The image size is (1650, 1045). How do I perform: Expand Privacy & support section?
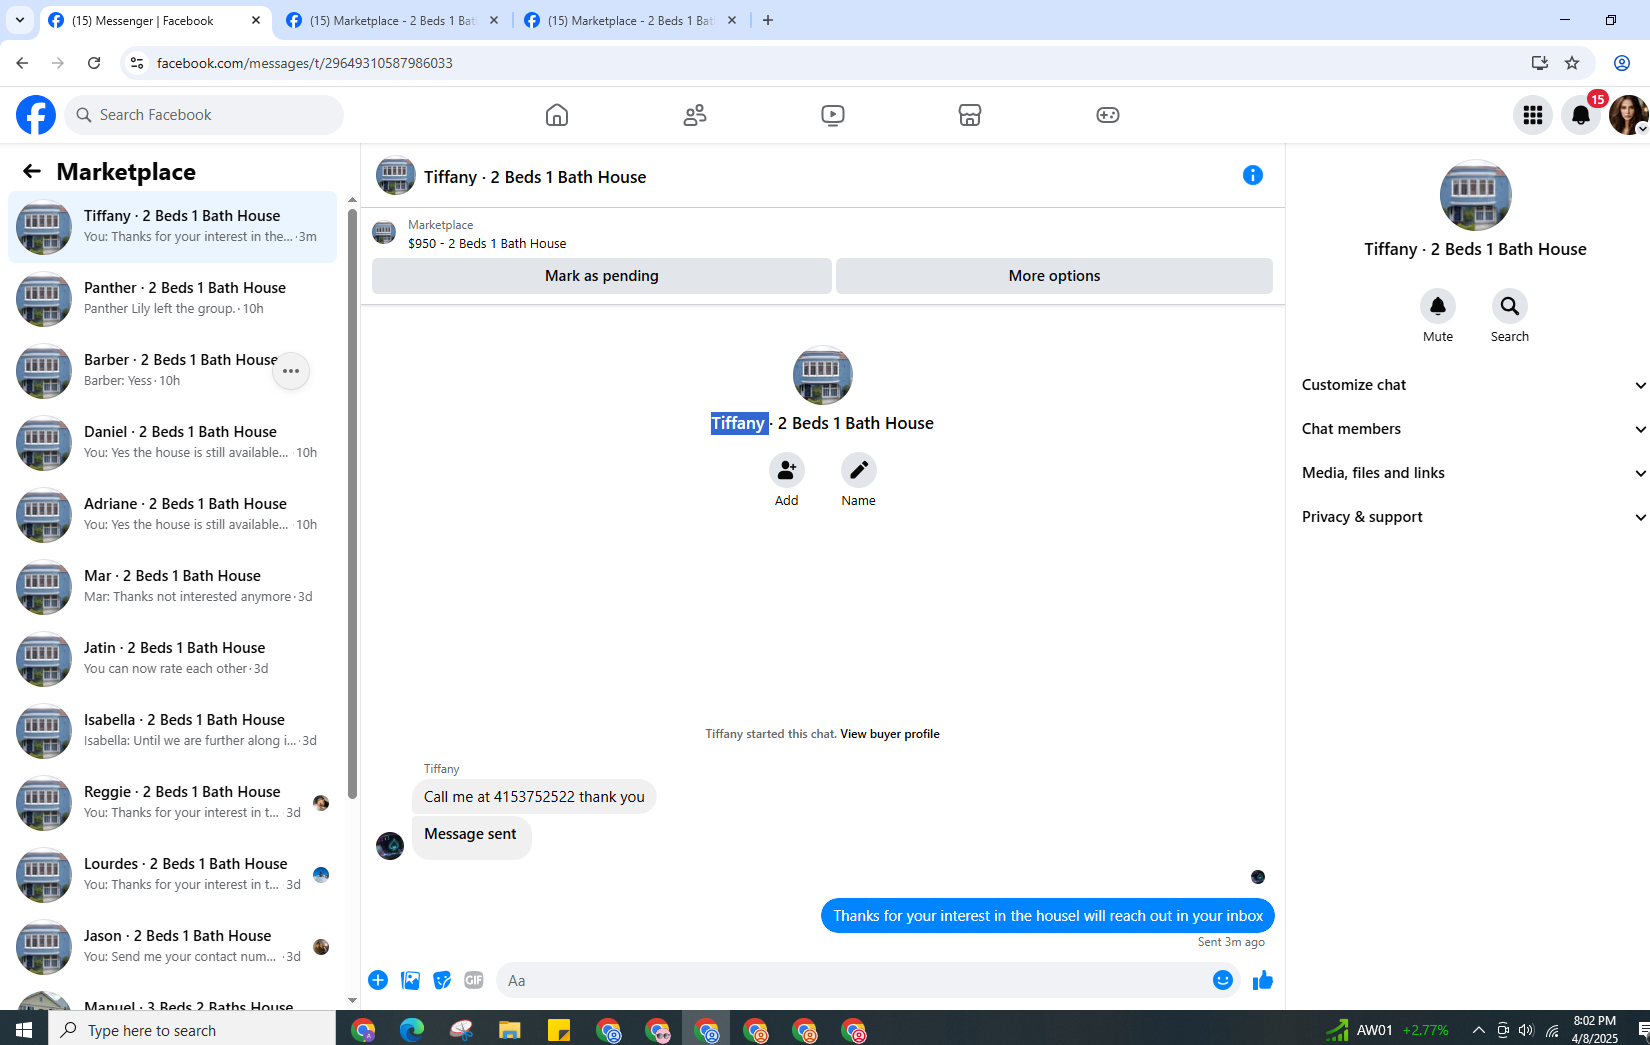point(1473,517)
